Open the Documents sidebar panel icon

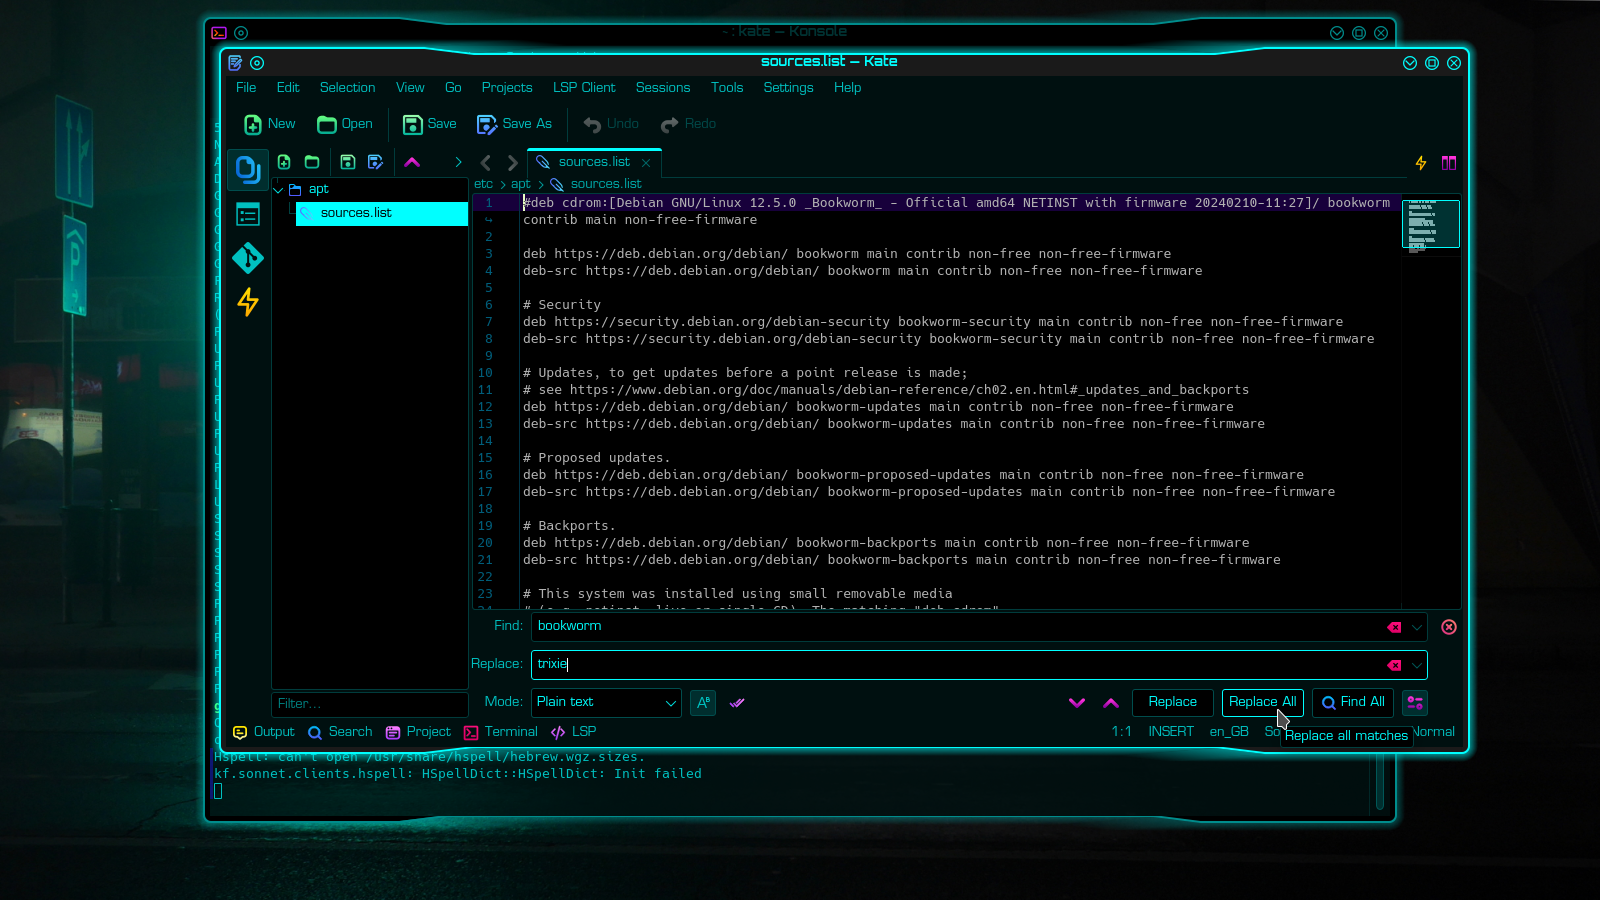[x=247, y=170]
